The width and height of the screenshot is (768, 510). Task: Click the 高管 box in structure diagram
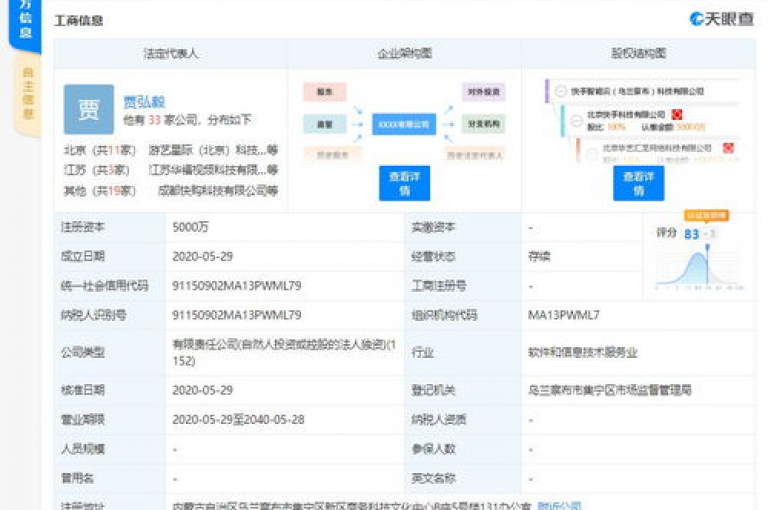point(324,124)
